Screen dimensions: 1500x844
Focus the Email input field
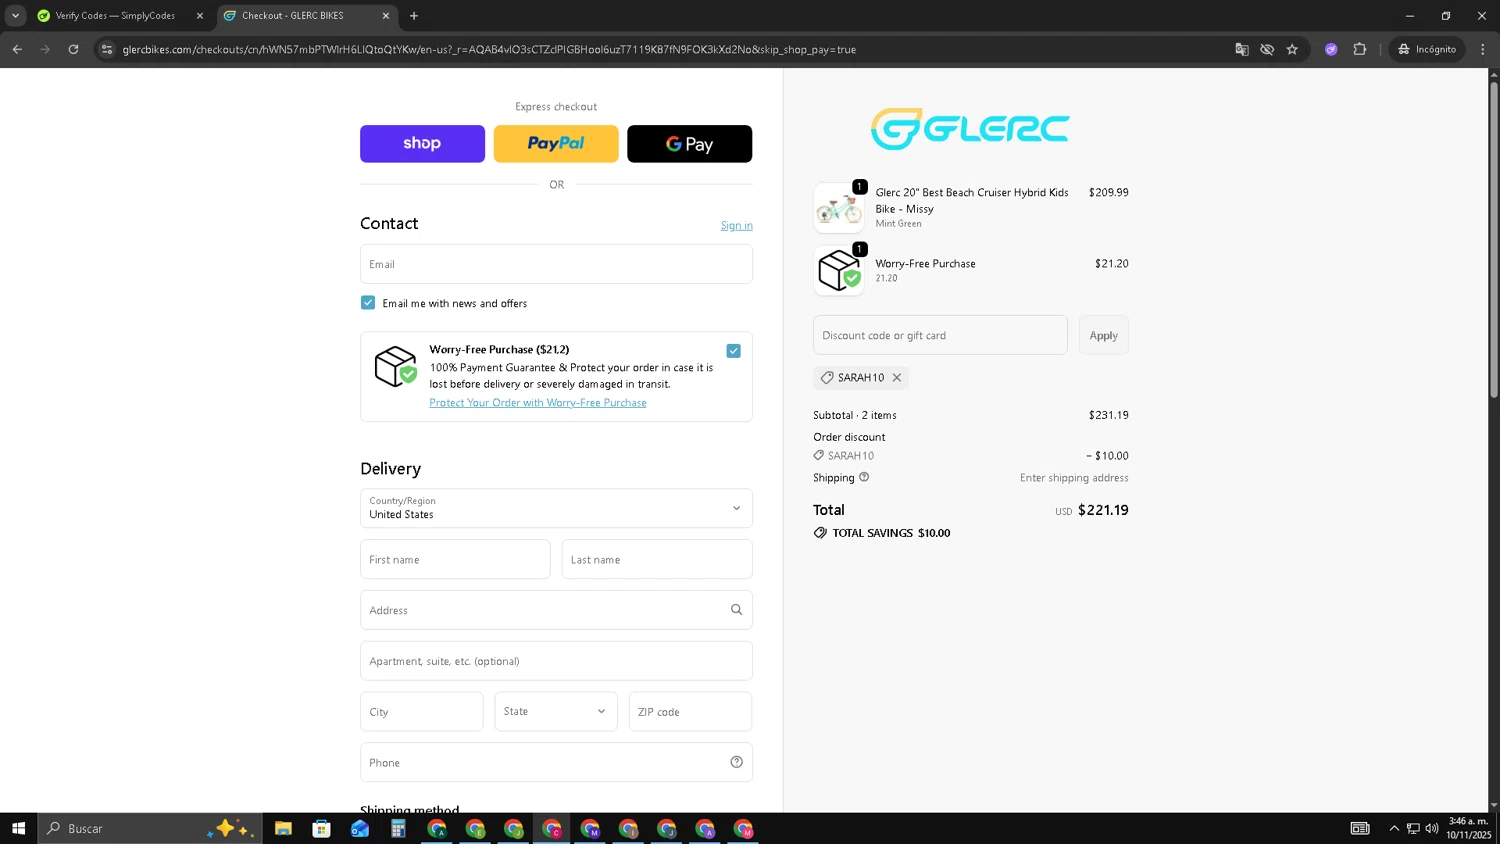click(x=556, y=264)
